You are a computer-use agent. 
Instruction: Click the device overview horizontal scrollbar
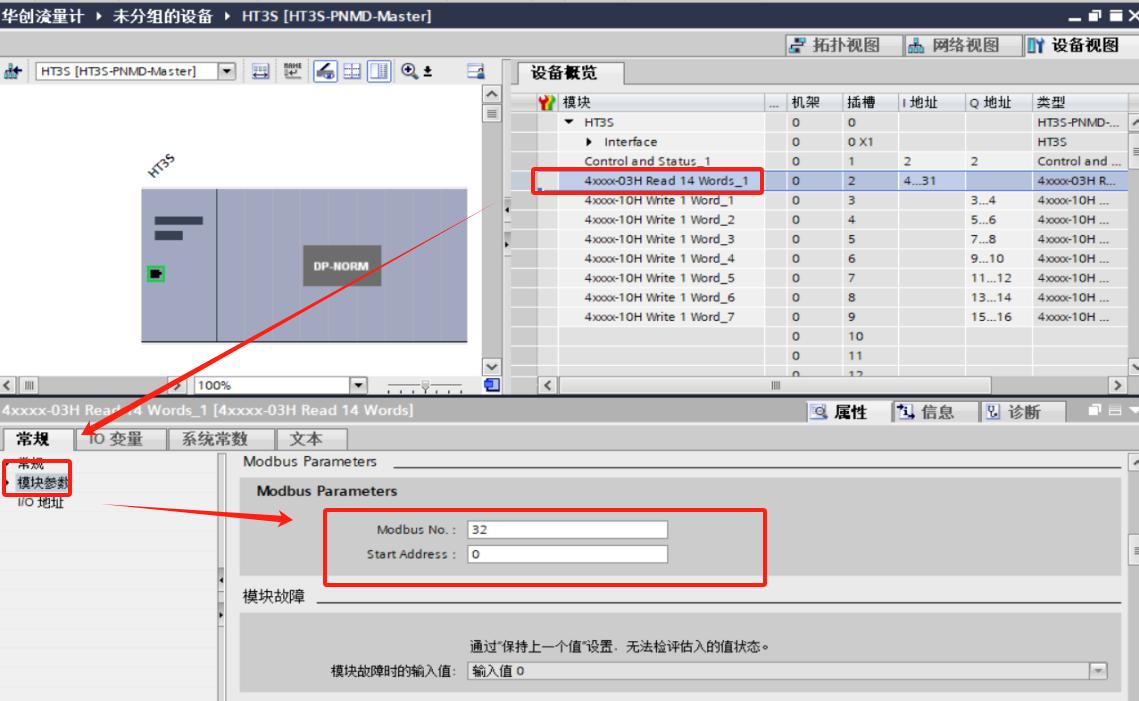(775, 385)
